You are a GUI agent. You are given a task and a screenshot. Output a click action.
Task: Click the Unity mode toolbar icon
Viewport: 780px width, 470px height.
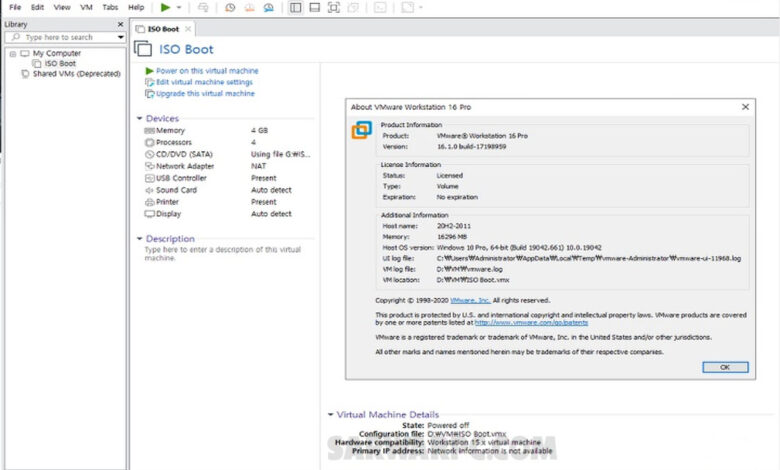tap(353, 7)
